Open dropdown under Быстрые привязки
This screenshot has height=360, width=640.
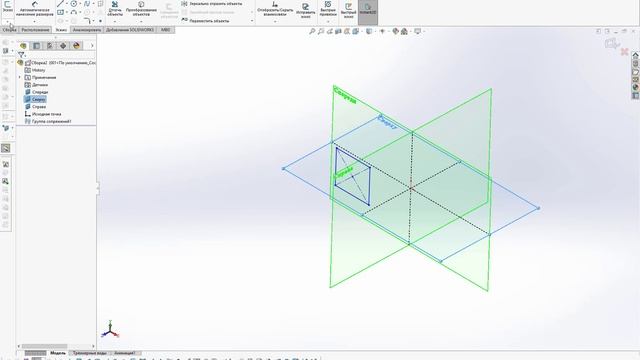328,21
